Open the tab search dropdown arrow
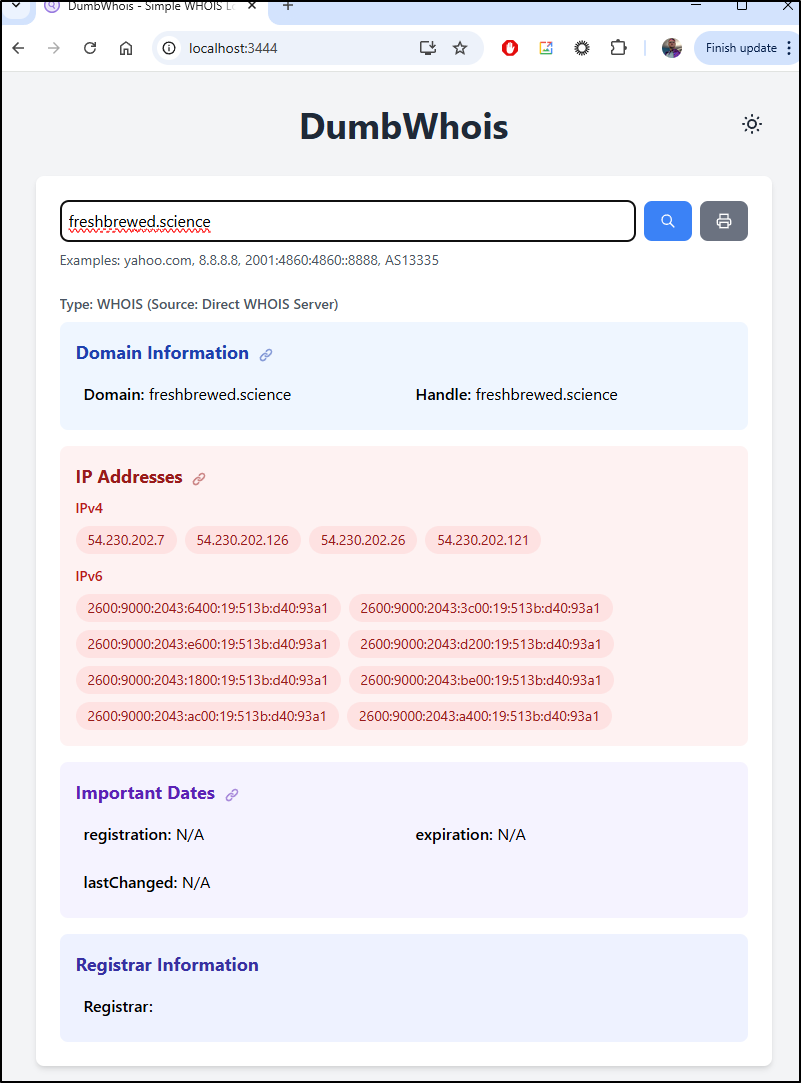 15,6
